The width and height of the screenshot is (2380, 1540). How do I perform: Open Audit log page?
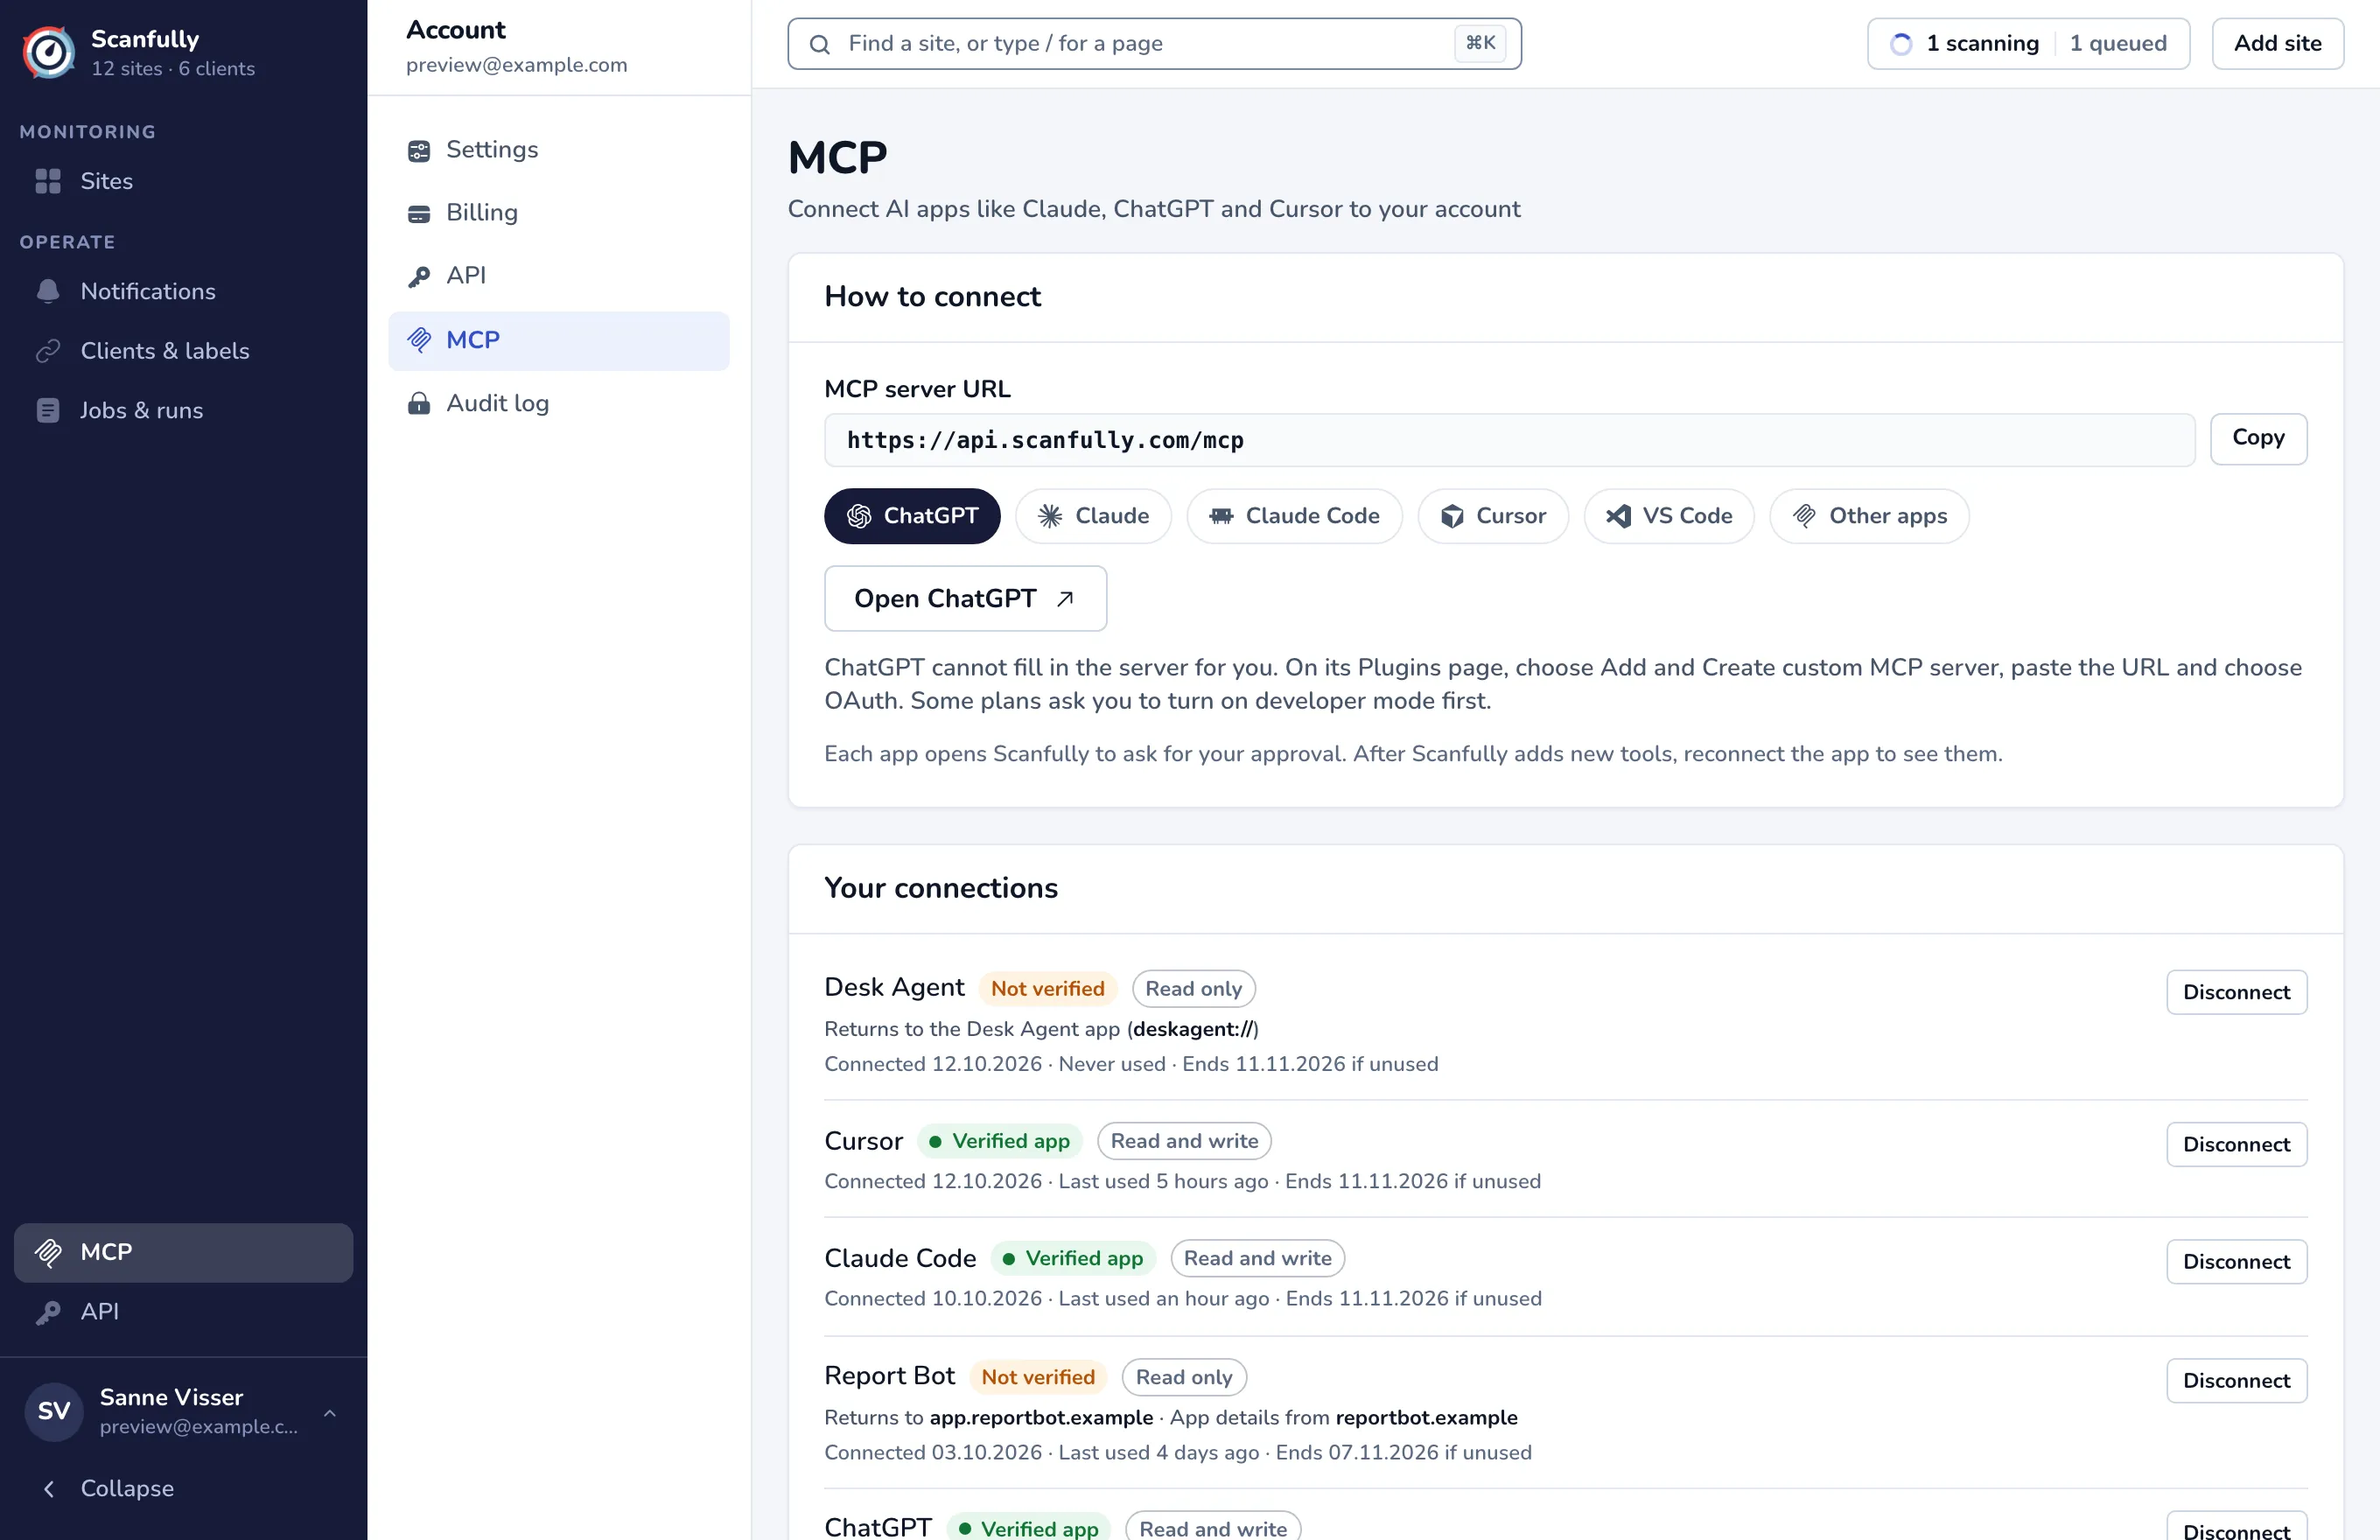[x=558, y=403]
